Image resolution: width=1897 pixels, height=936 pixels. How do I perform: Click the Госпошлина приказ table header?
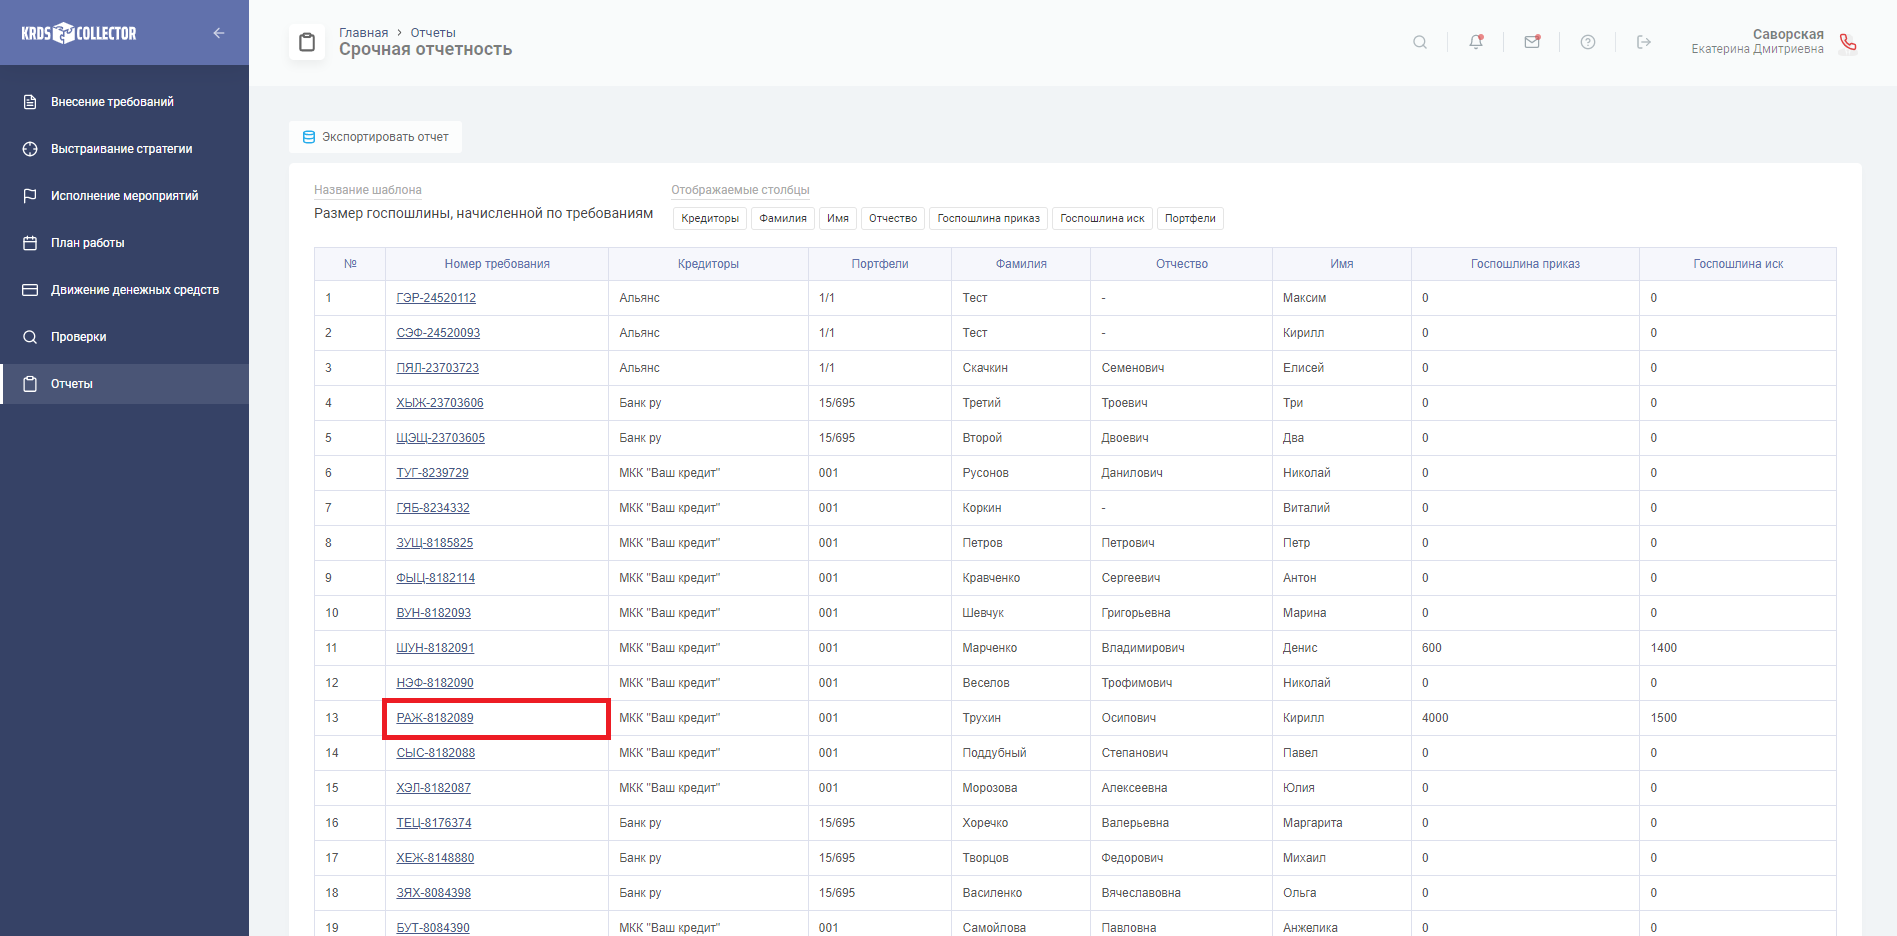[x=1525, y=264]
